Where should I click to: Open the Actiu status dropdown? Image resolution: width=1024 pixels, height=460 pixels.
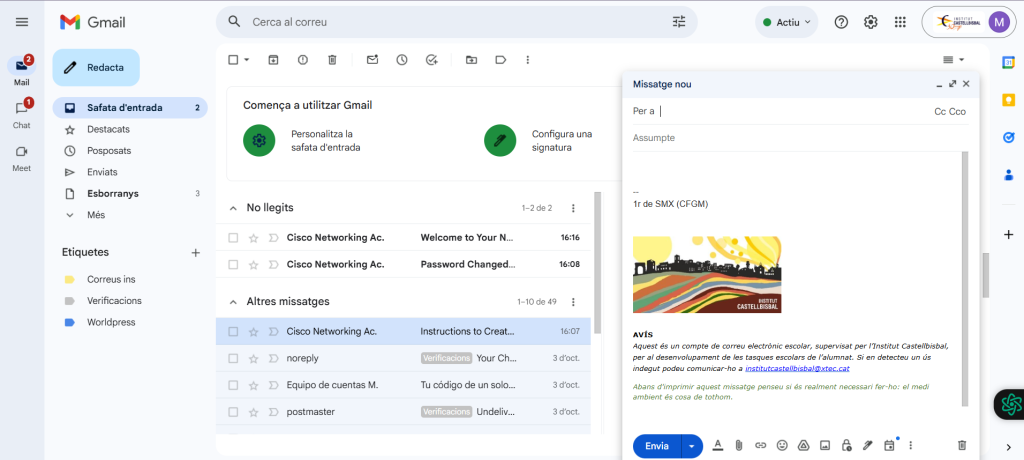coord(787,22)
